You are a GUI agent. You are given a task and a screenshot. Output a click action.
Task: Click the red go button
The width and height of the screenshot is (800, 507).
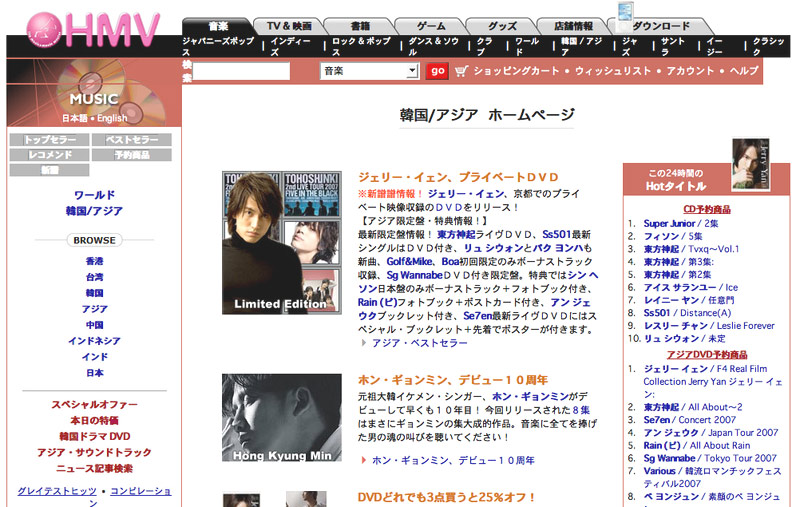coord(437,71)
